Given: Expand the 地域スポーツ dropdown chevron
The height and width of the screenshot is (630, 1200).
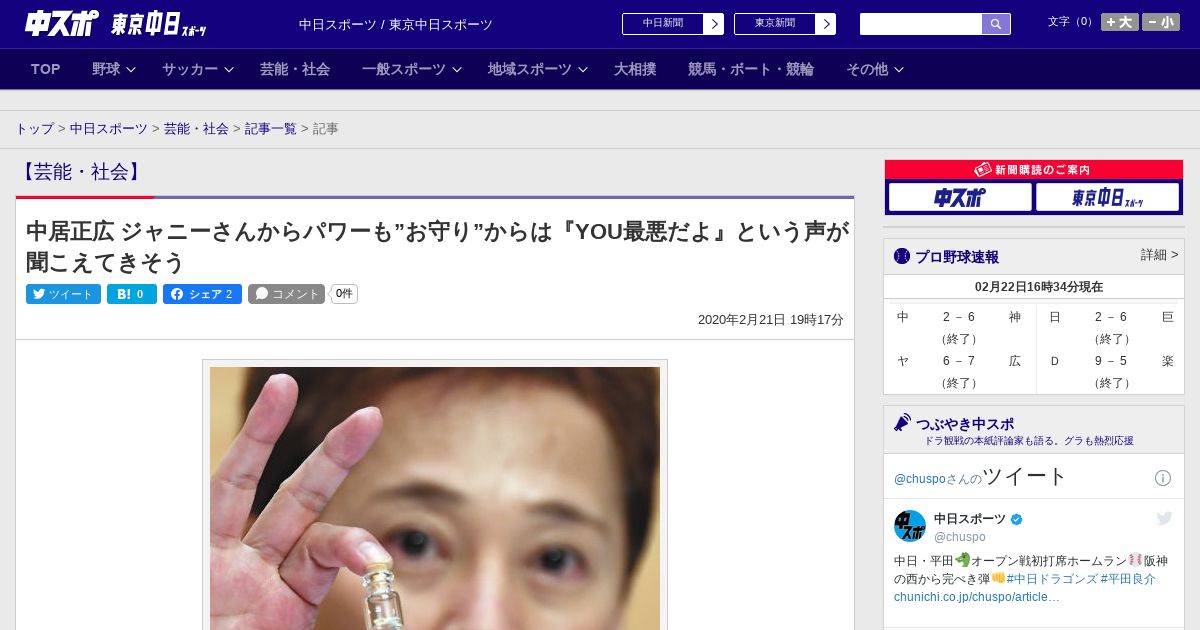Looking at the screenshot, I should point(583,70).
